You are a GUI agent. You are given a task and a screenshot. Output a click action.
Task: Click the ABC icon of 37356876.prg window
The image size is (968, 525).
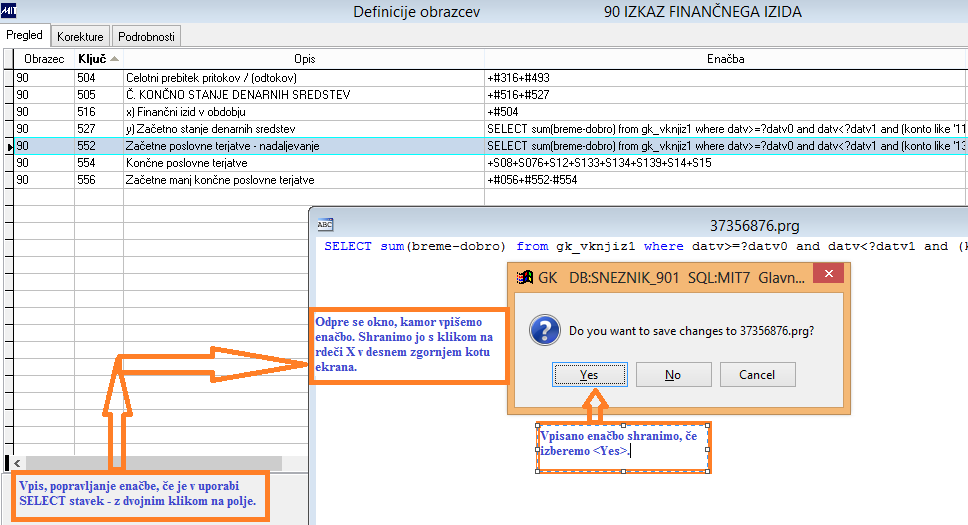pos(325,225)
